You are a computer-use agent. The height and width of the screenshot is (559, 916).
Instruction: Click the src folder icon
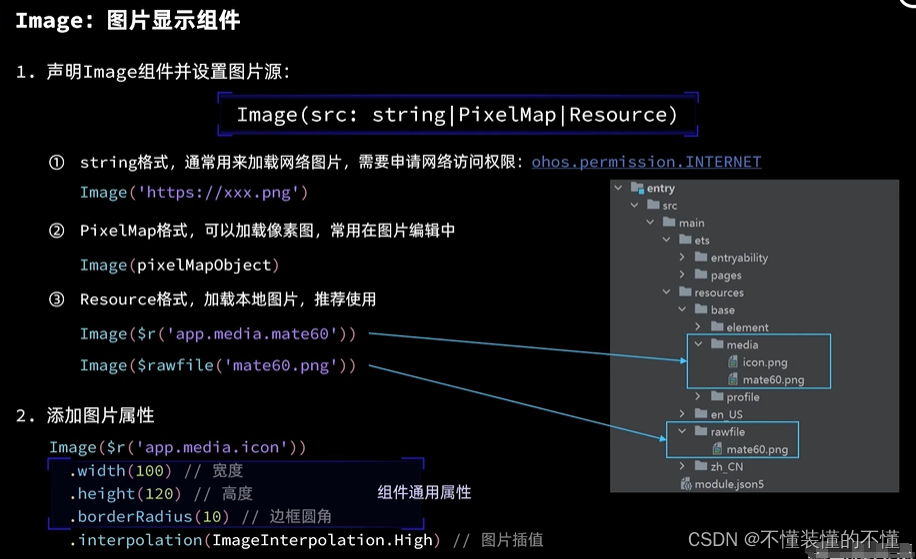(x=653, y=205)
